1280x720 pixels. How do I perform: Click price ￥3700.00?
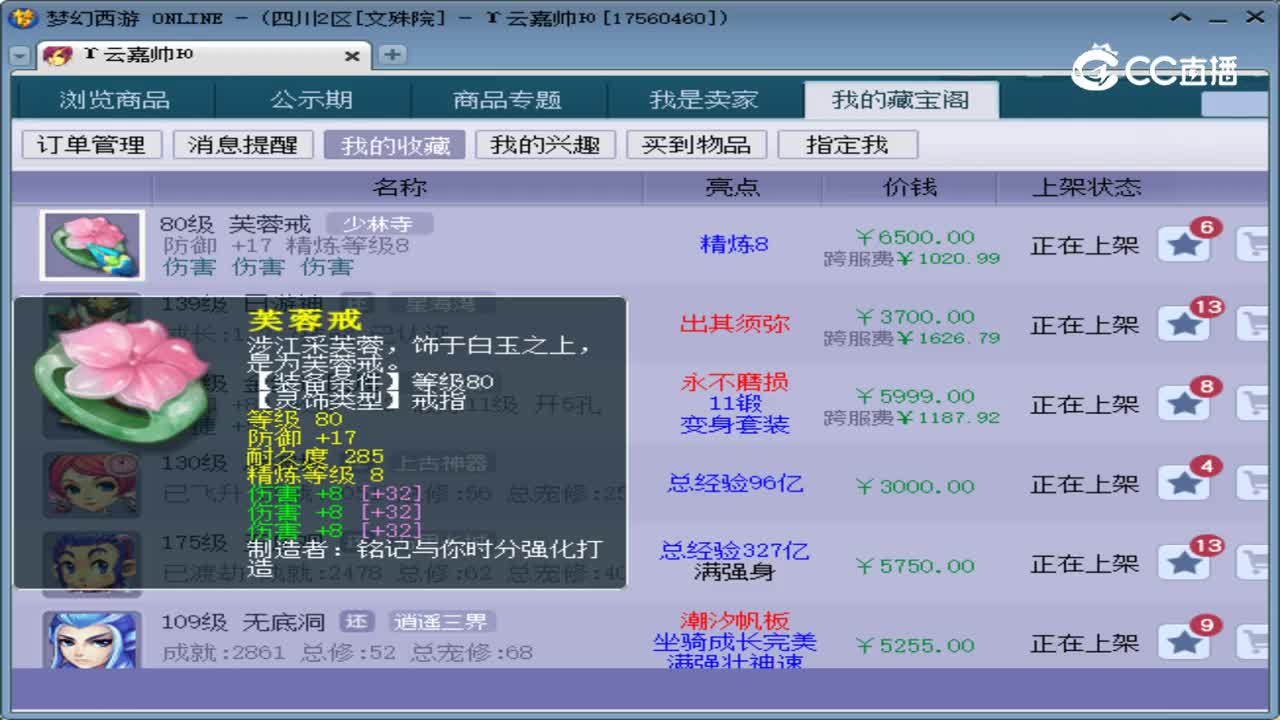[915, 317]
